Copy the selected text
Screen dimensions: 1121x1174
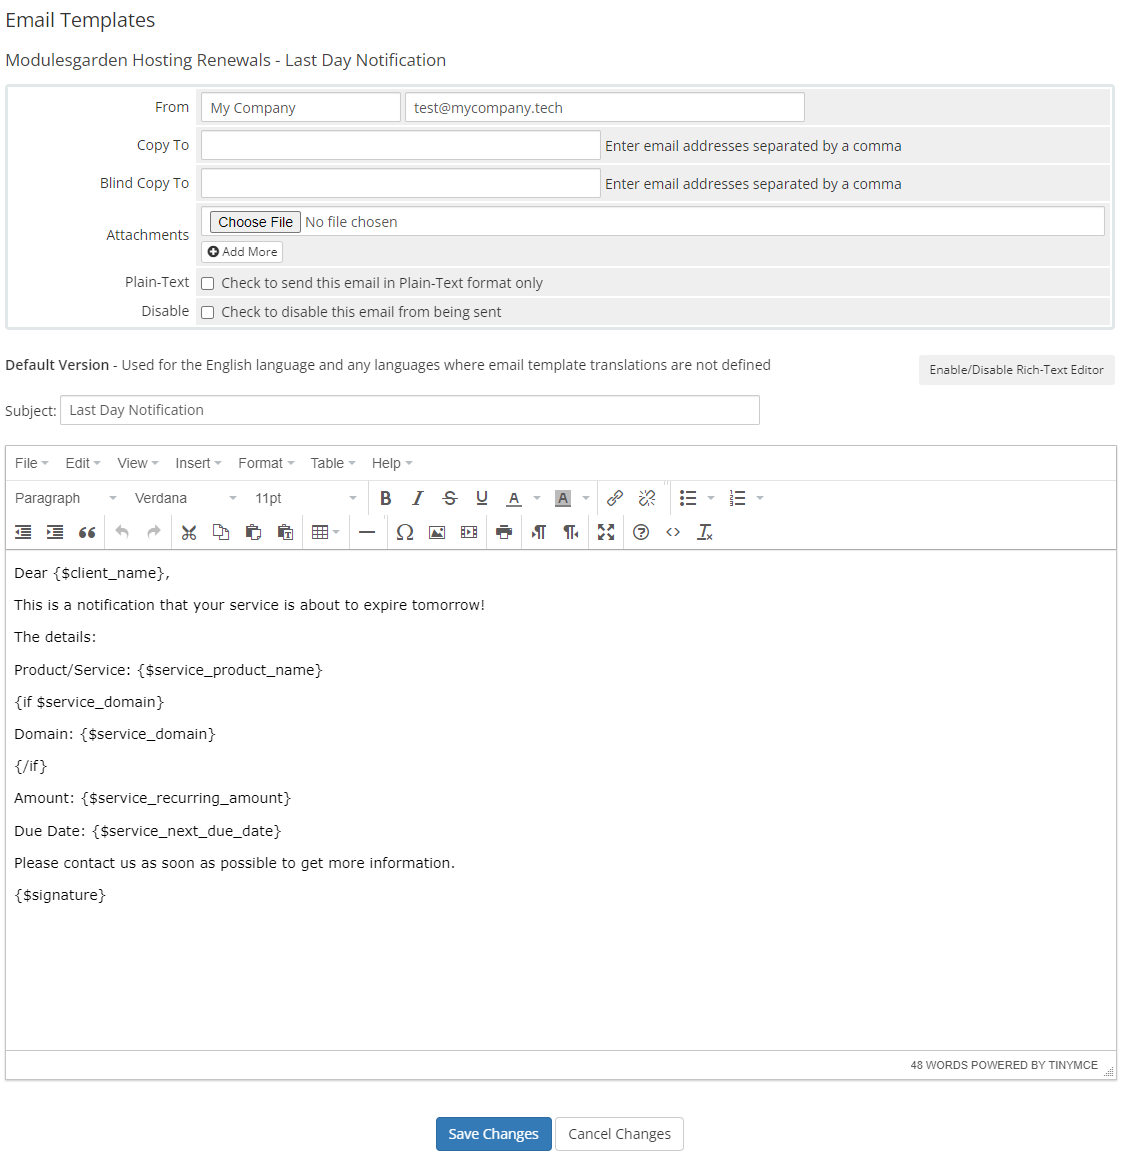[x=221, y=532]
